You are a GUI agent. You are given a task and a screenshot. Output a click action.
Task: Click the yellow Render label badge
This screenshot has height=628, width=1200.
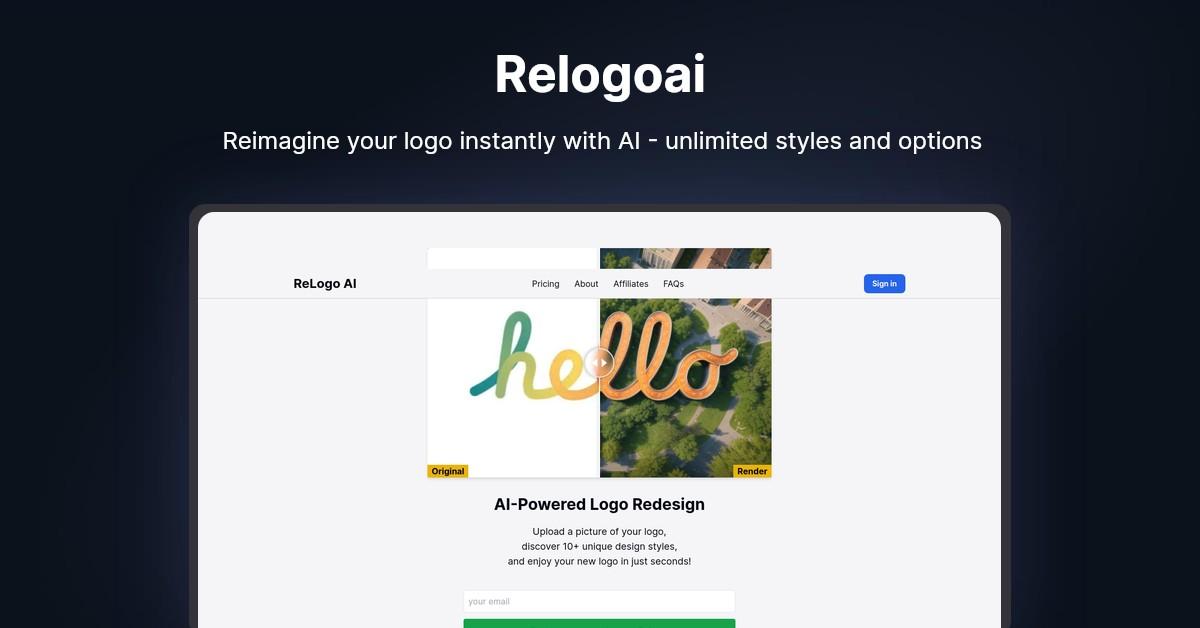(x=752, y=471)
